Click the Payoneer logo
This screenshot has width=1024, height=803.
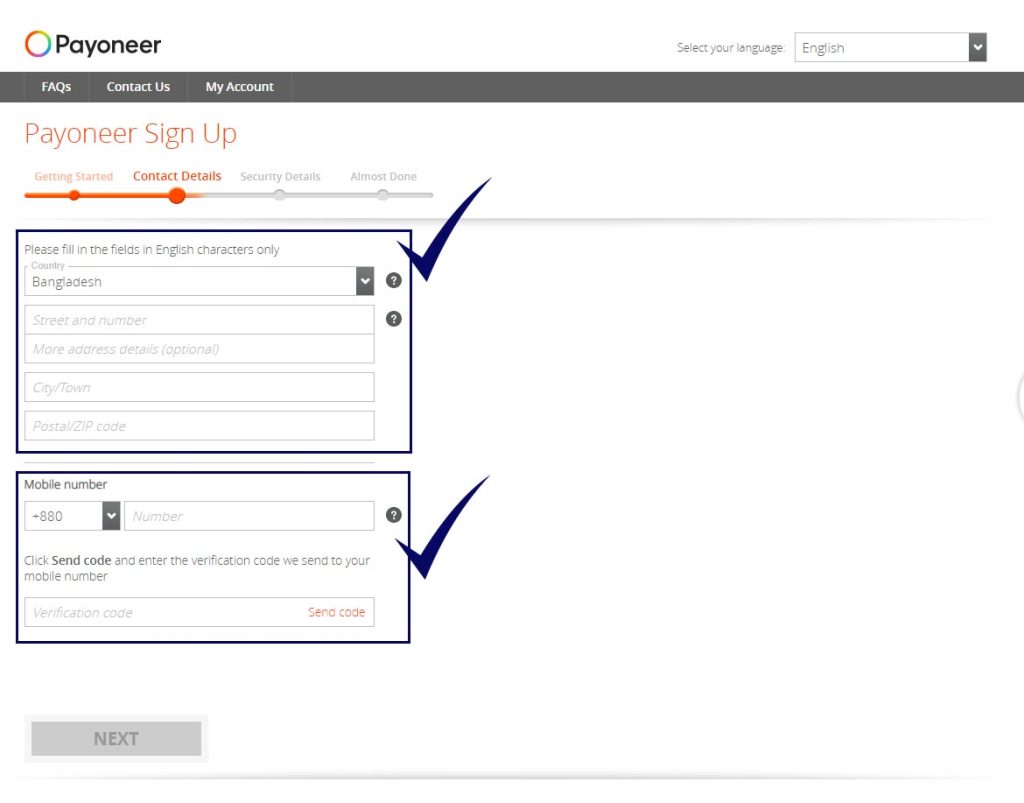(x=93, y=45)
